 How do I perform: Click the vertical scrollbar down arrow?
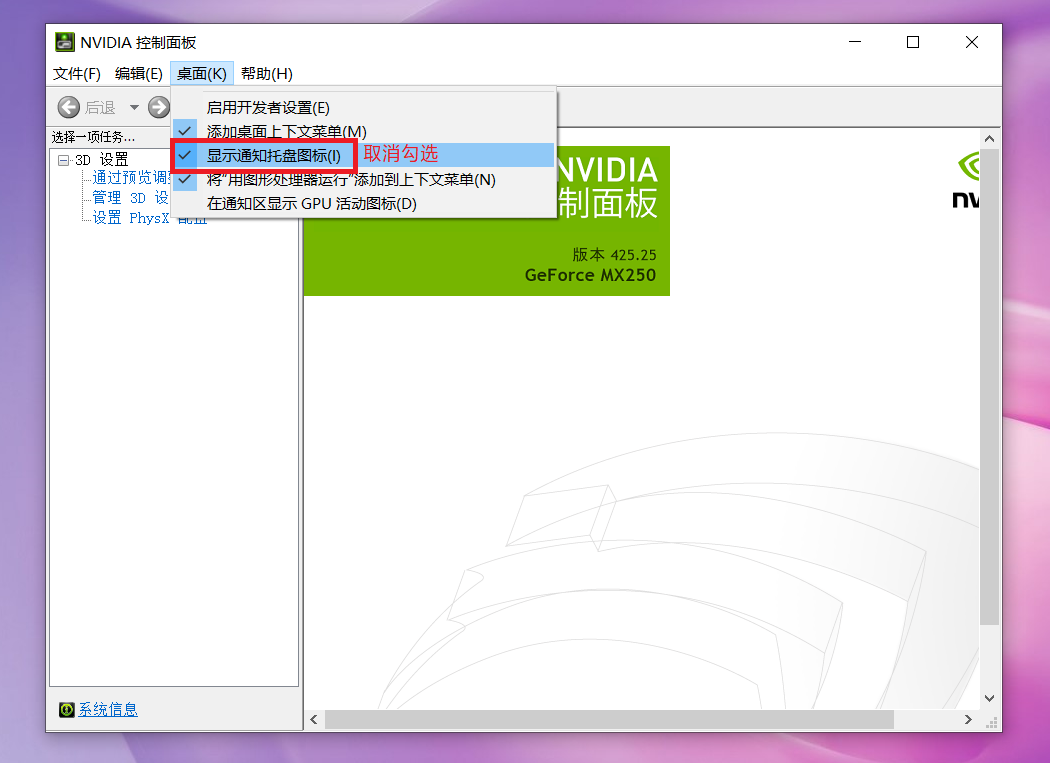(x=990, y=698)
